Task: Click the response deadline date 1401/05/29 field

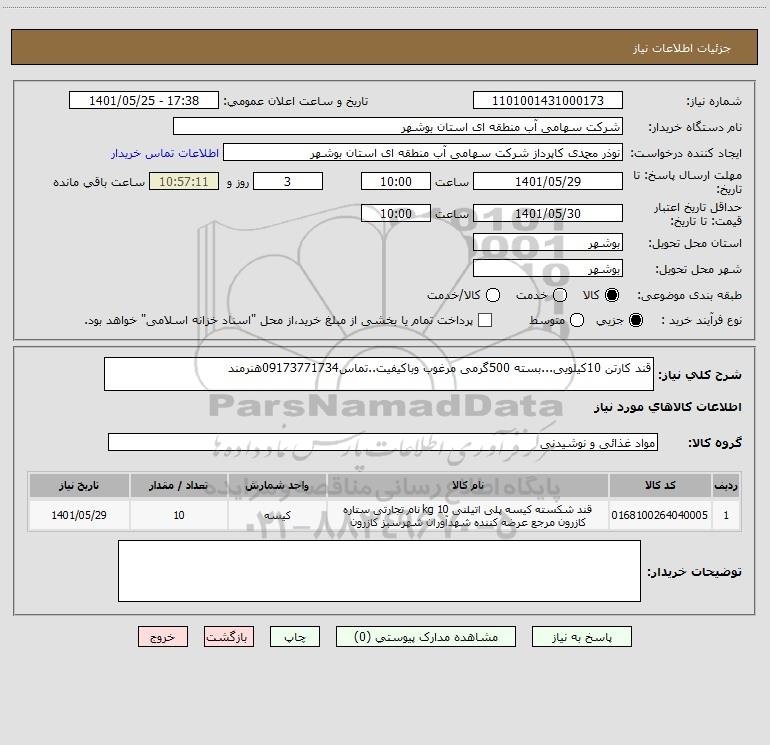Action: 548,182
